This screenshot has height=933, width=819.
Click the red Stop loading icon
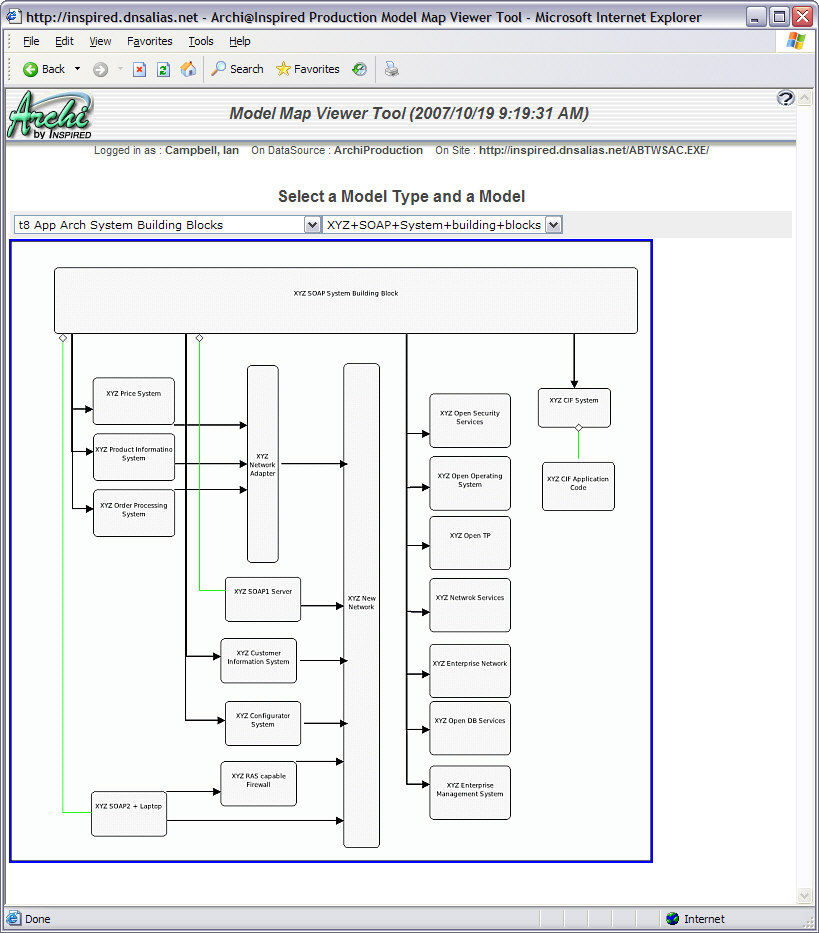[138, 69]
